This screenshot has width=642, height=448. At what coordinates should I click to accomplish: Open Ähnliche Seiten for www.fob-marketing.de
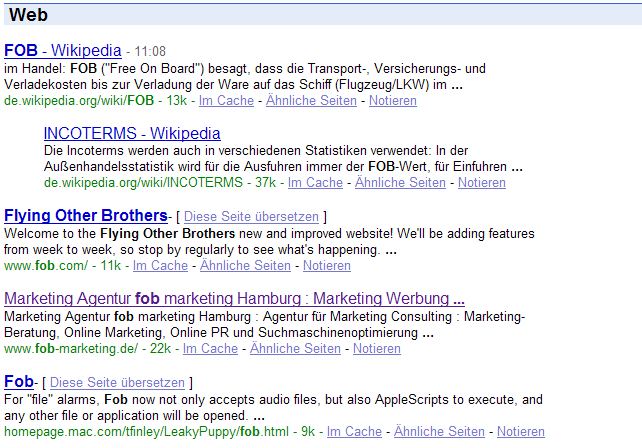pos(295,348)
